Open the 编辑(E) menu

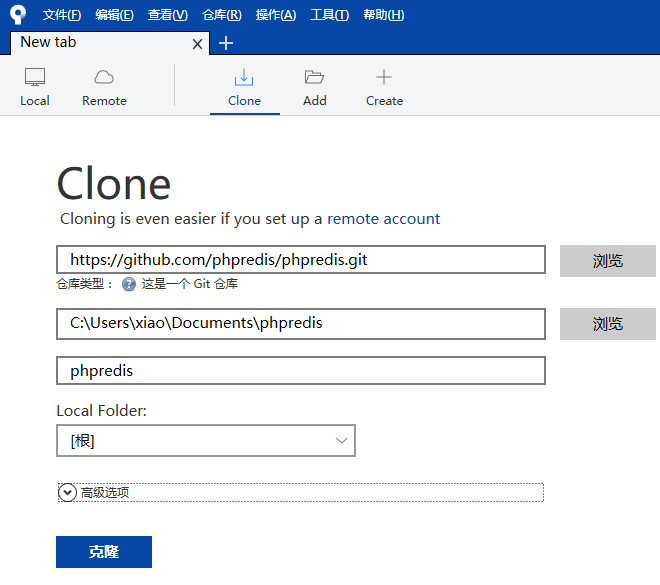[x=114, y=15]
